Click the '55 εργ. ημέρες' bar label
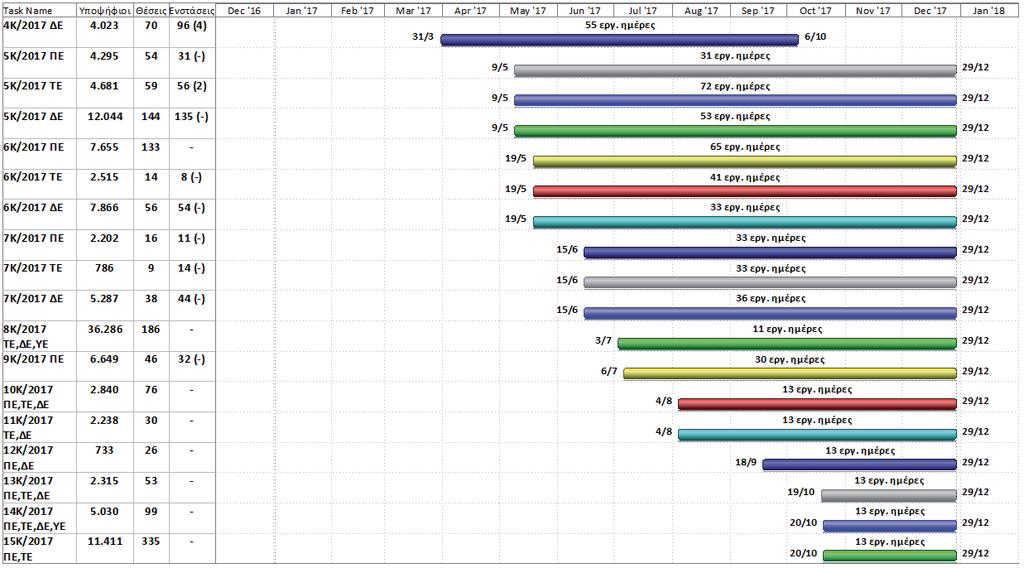The image size is (1024, 568). click(620, 25)
